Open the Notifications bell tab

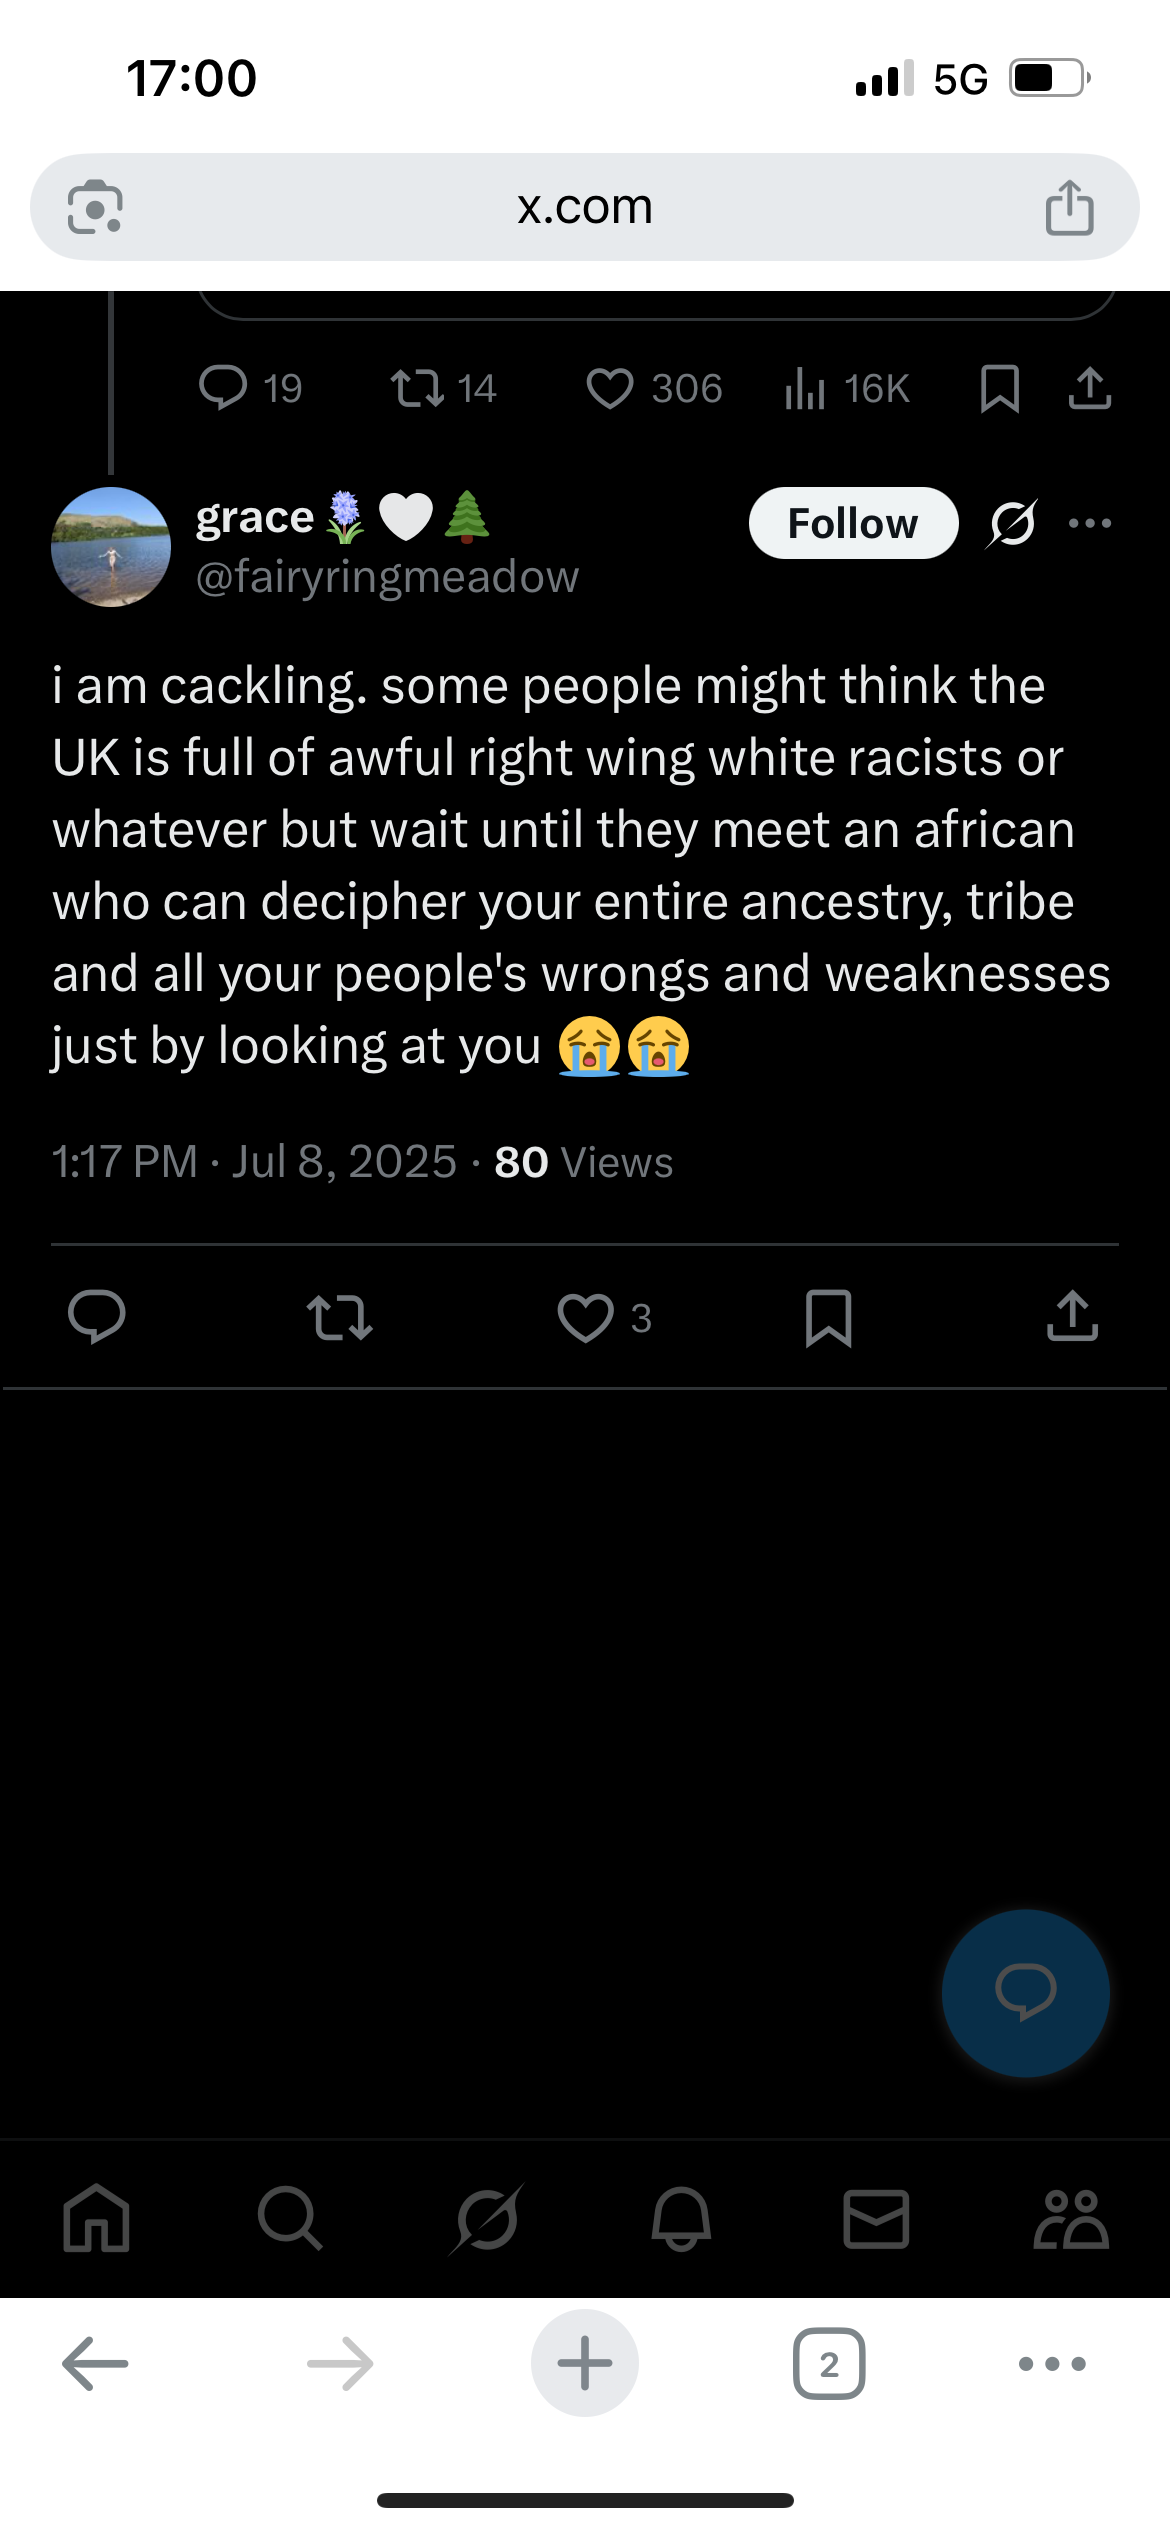coord(681,2219)
